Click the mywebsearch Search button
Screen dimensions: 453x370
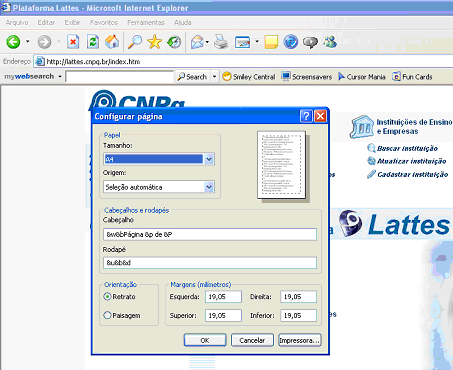(x=193, y=77)
